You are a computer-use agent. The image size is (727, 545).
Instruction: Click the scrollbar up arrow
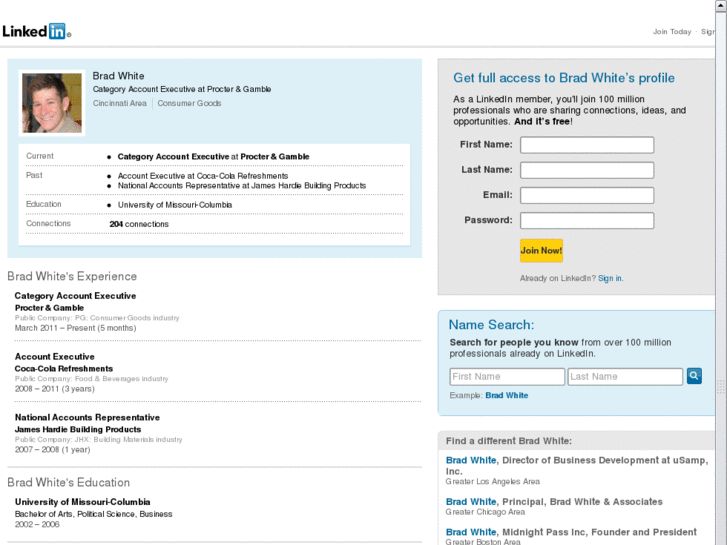pos(721,5)
